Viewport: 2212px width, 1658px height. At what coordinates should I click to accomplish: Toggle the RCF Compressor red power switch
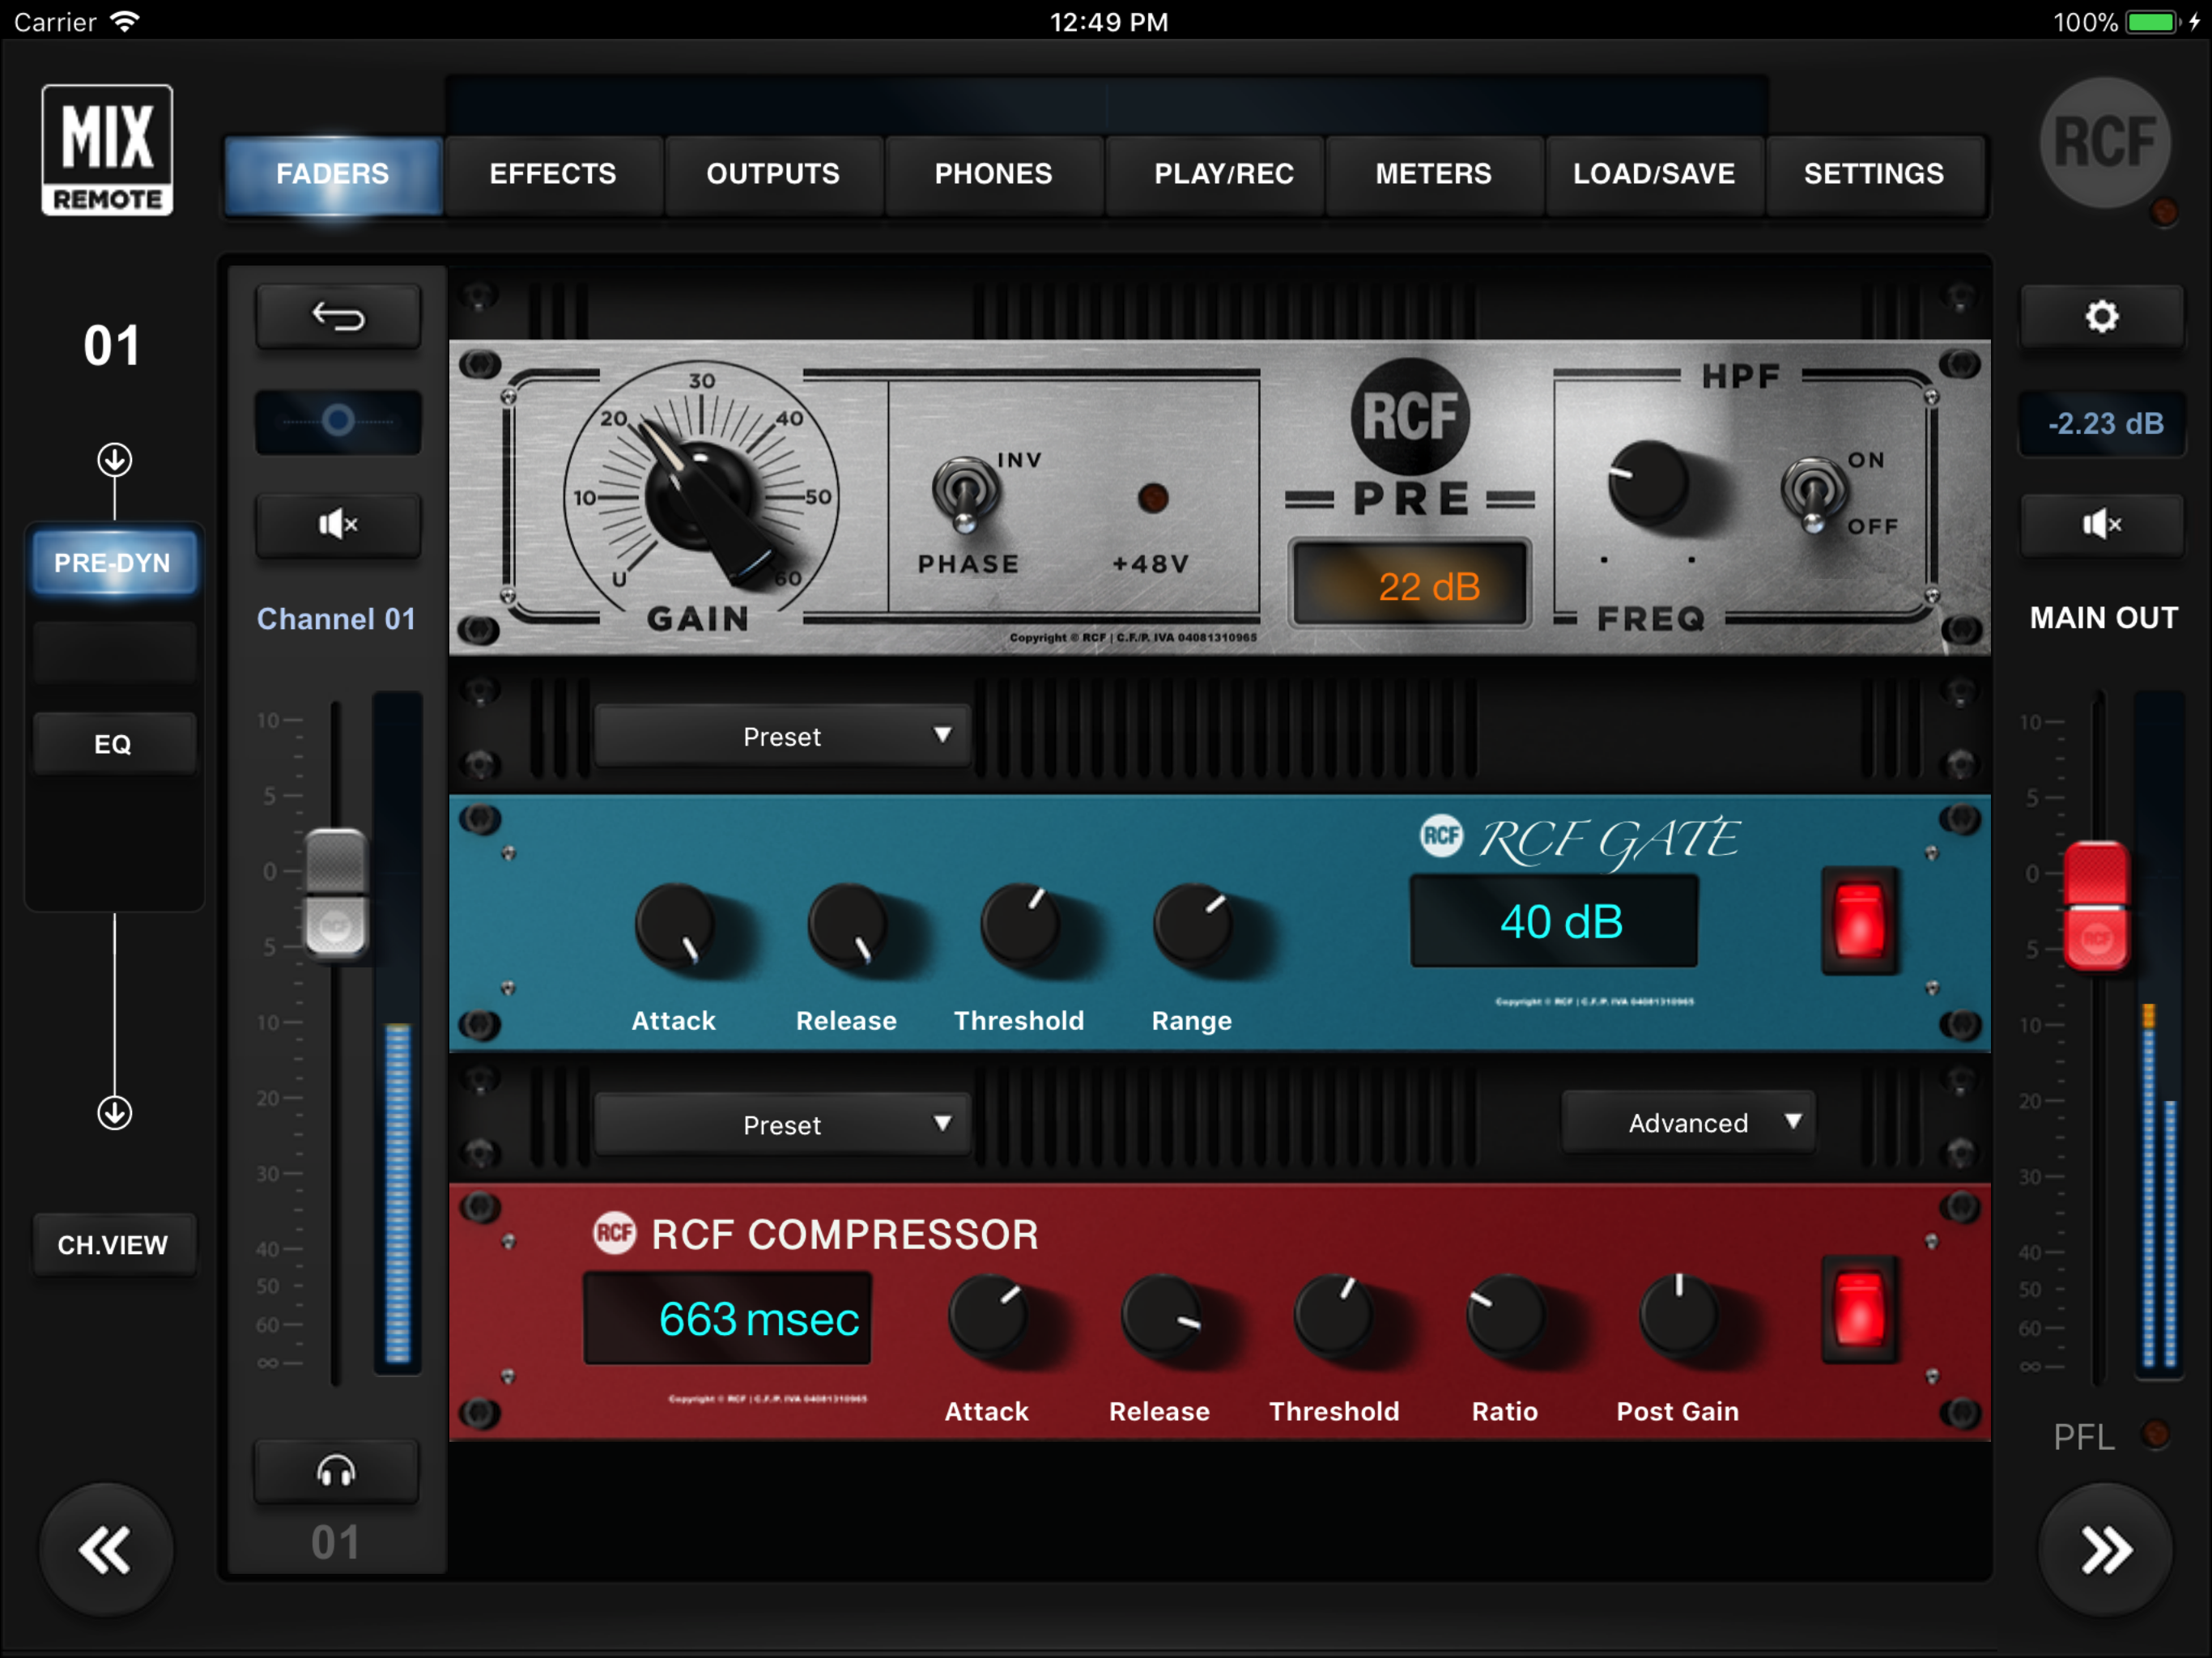pyautogui.click(x=1859, y=1309)
